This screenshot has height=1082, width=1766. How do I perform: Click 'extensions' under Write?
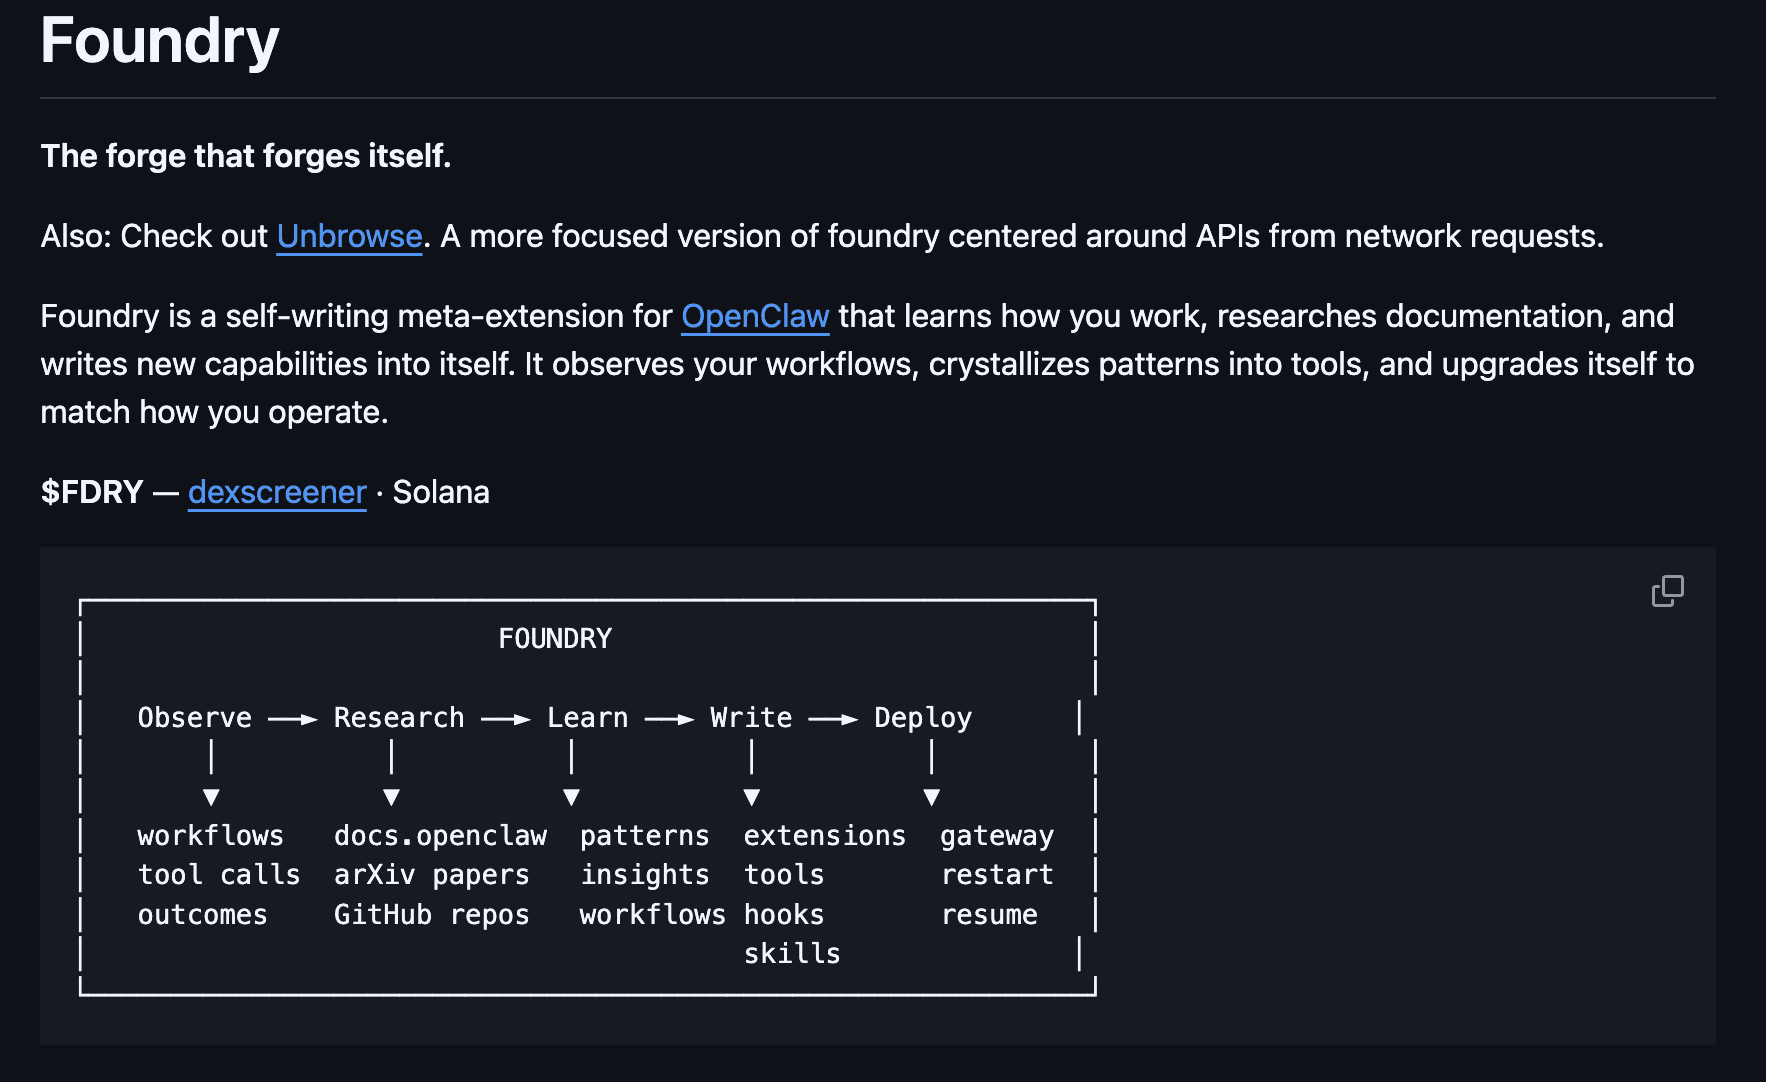coord(825,836)
